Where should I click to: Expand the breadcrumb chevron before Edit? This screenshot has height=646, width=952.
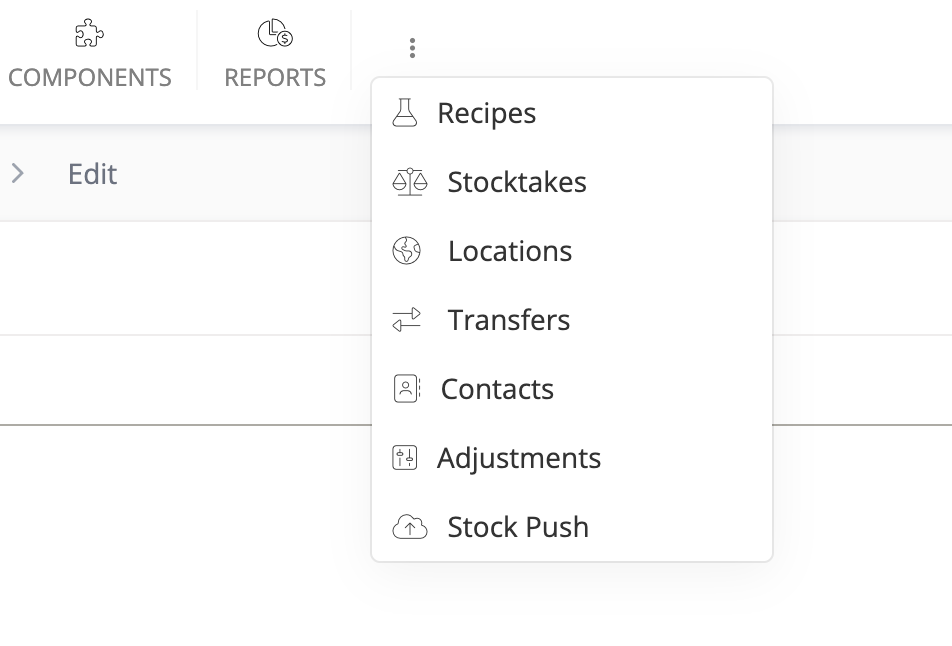(x=17, y=174)
